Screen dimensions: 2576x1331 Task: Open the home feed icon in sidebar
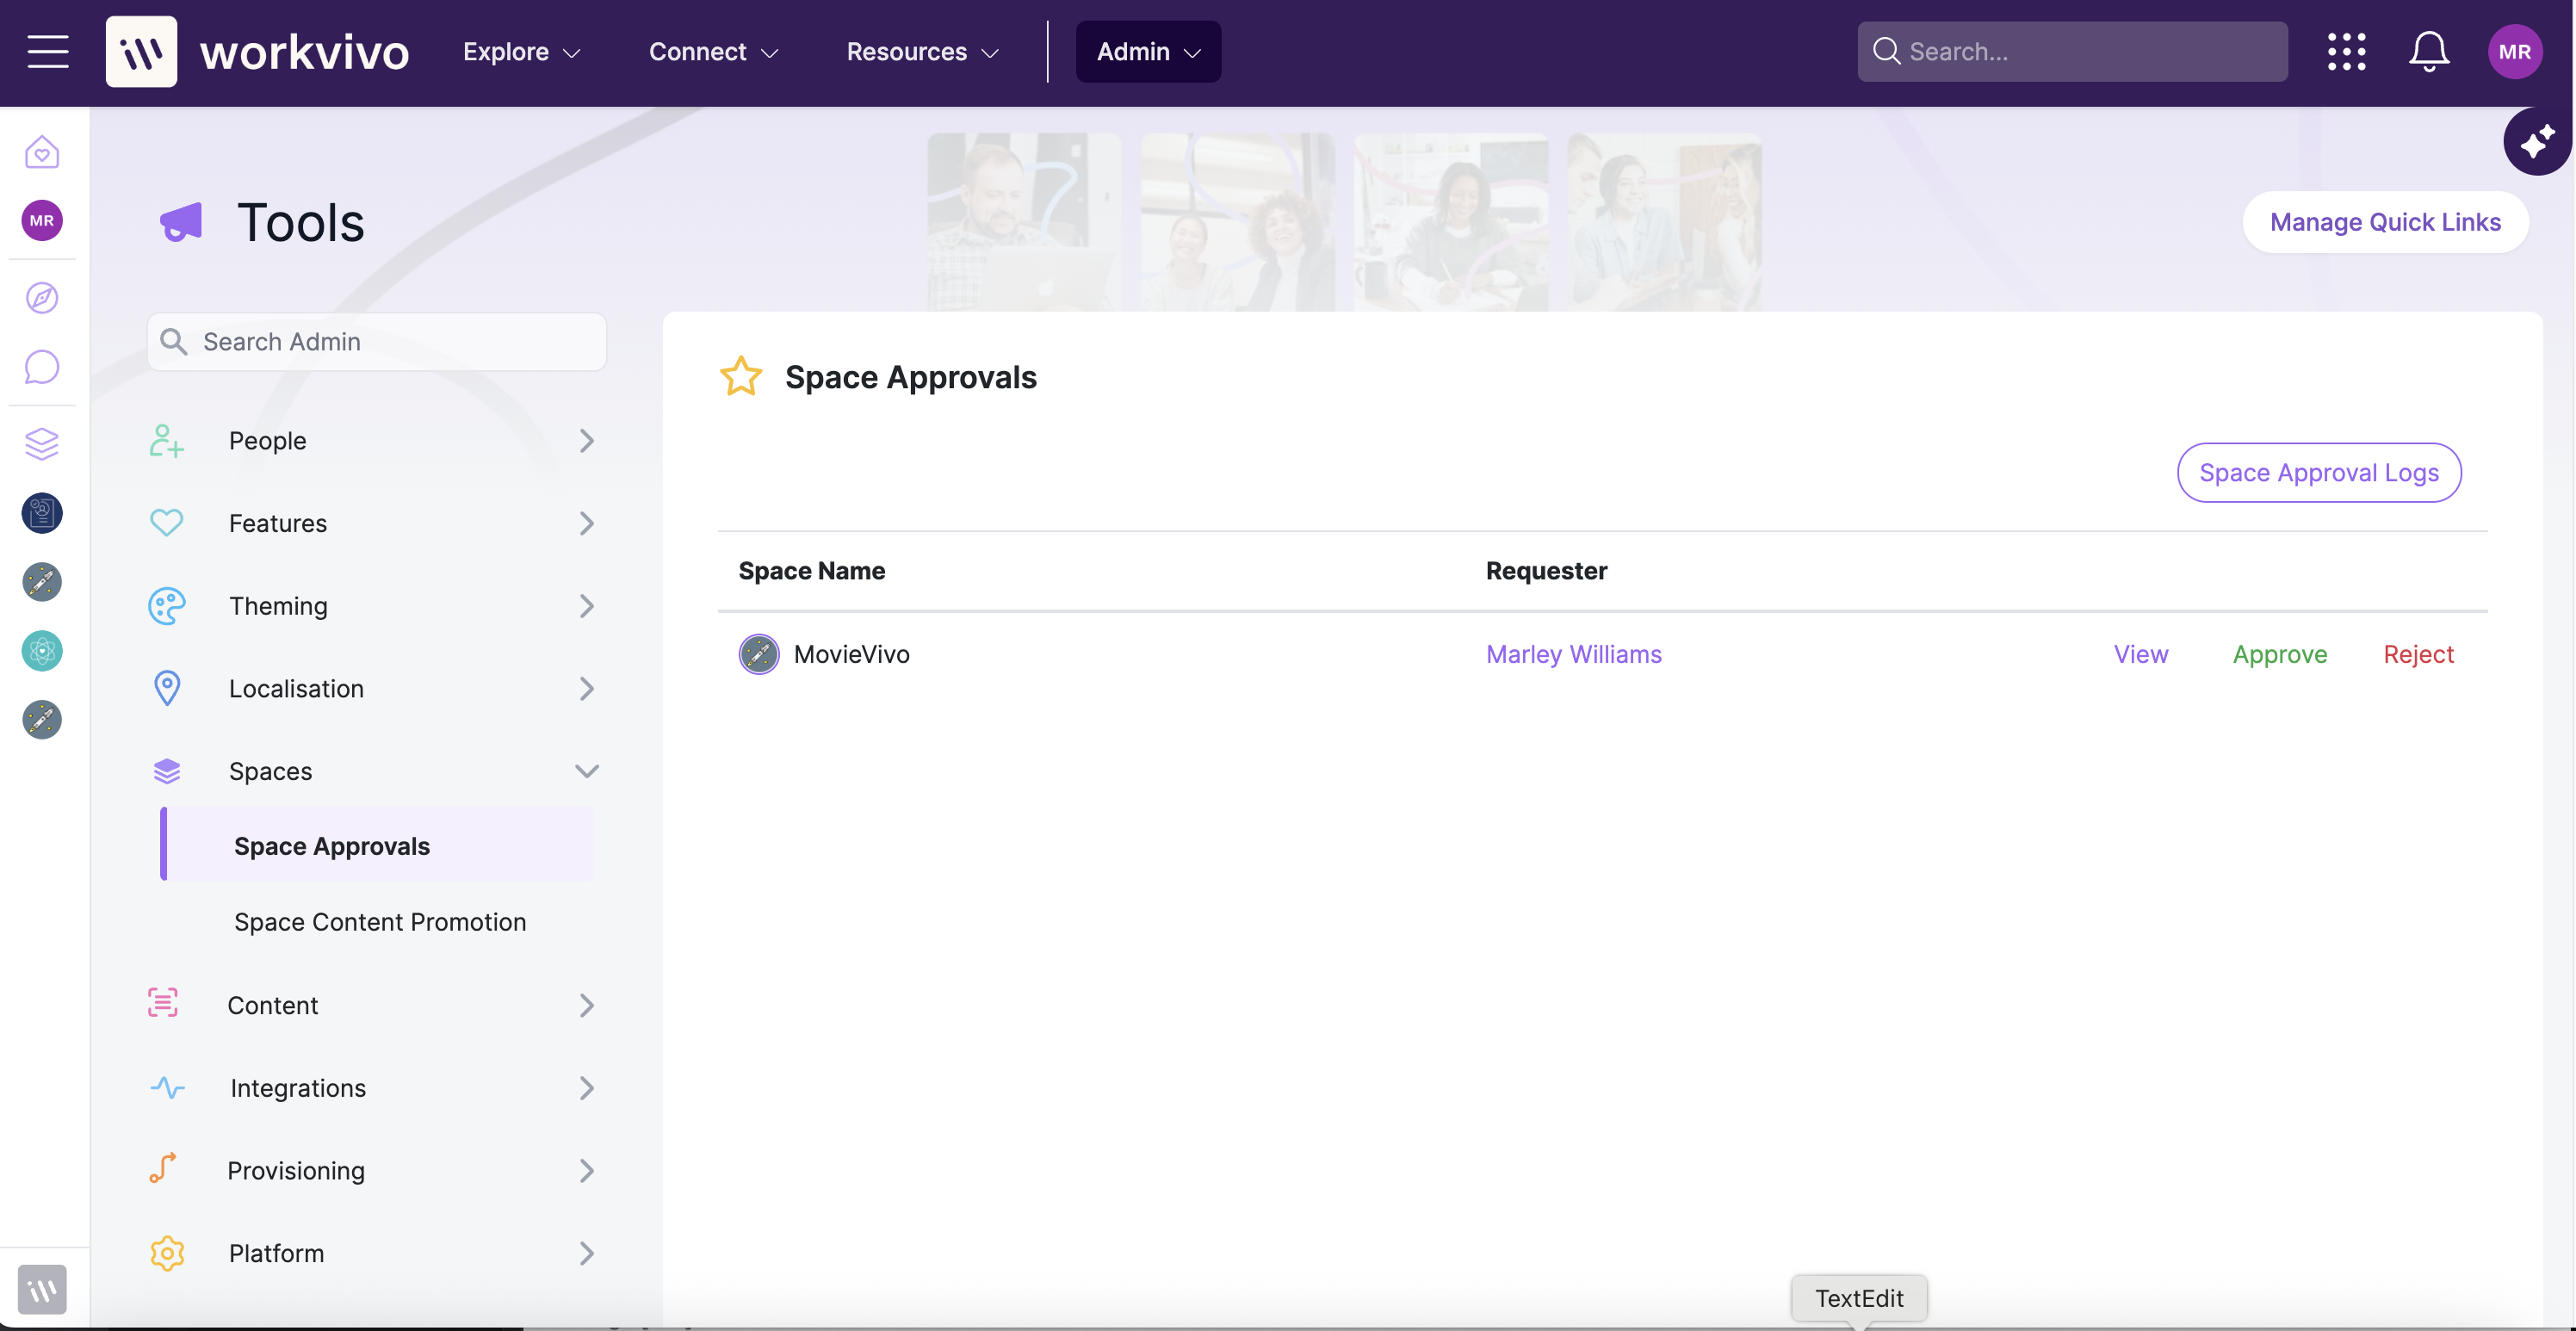click(42, 152)
